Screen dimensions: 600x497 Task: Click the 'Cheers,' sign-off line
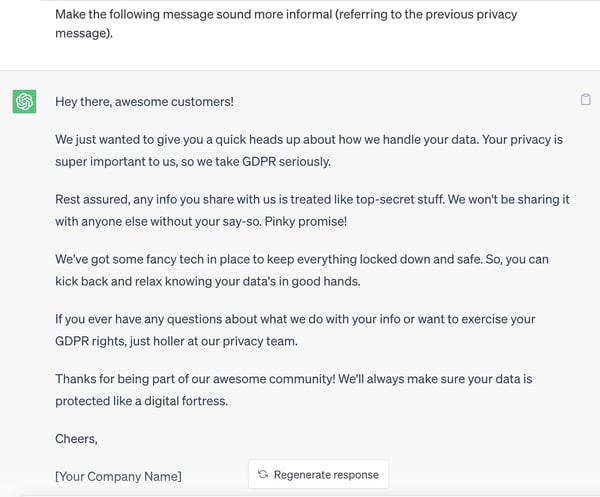click(76, 438)
